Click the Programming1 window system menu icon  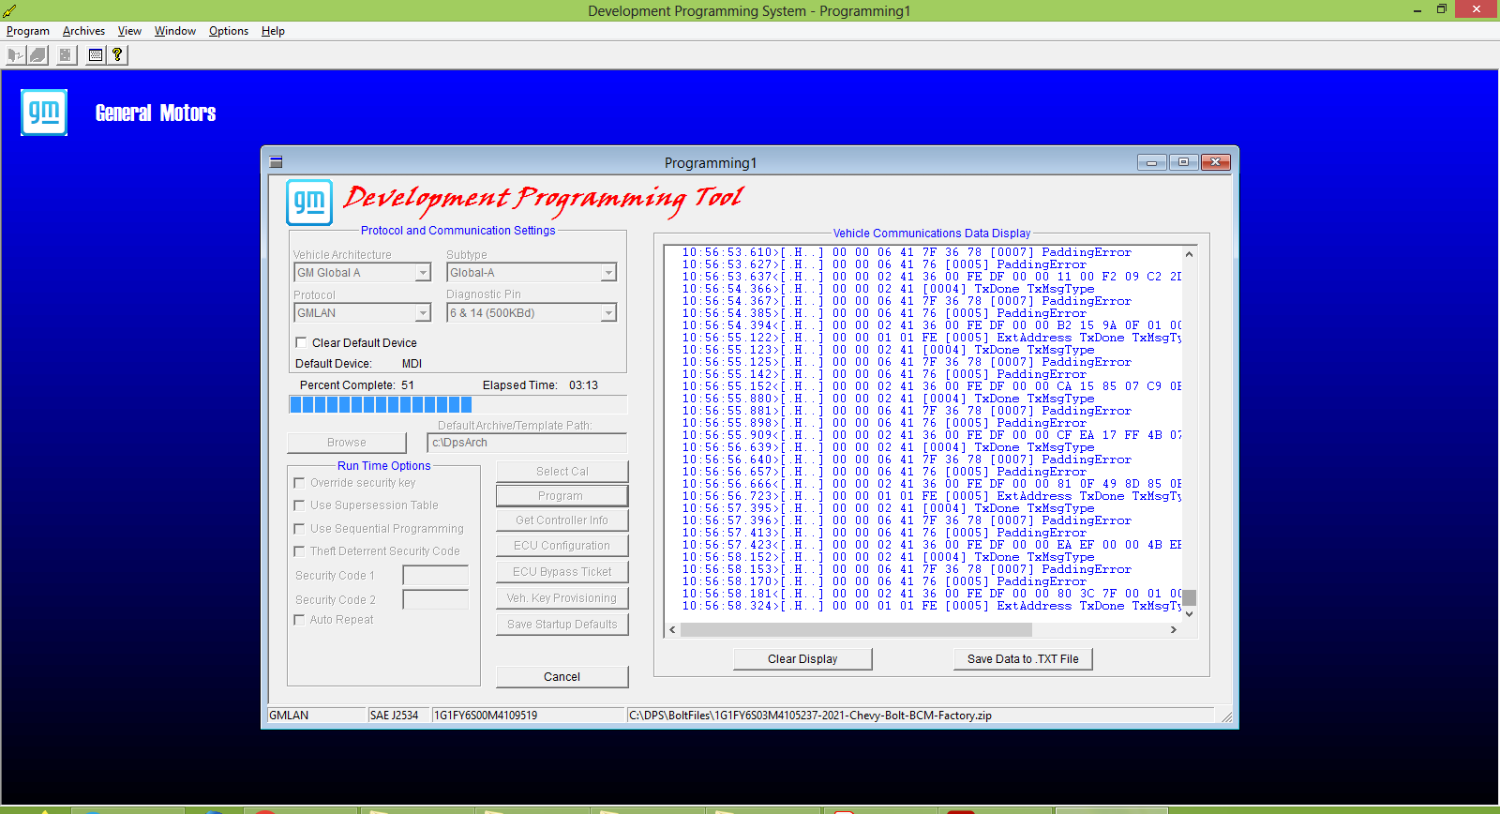point(276,162)
